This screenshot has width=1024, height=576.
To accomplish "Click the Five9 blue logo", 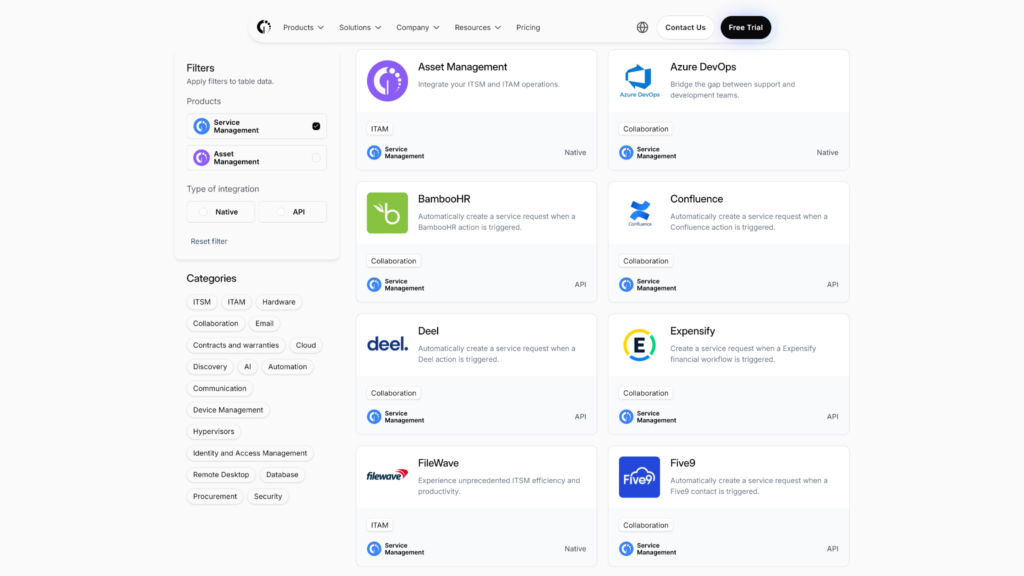I will [x=639, y=477].
